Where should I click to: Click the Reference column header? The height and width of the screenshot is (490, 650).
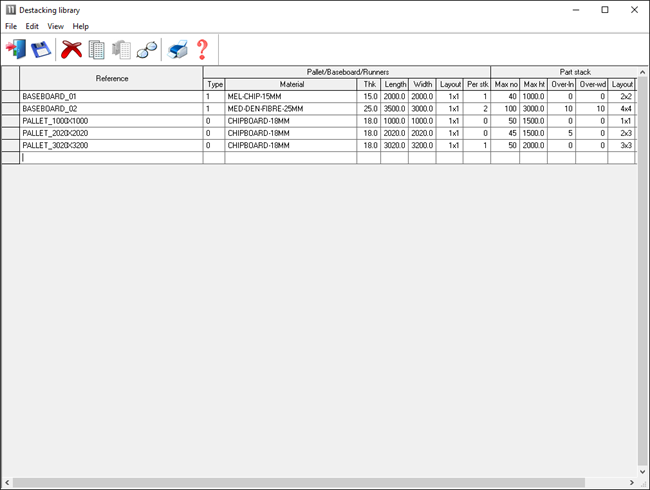coord(111,78)
